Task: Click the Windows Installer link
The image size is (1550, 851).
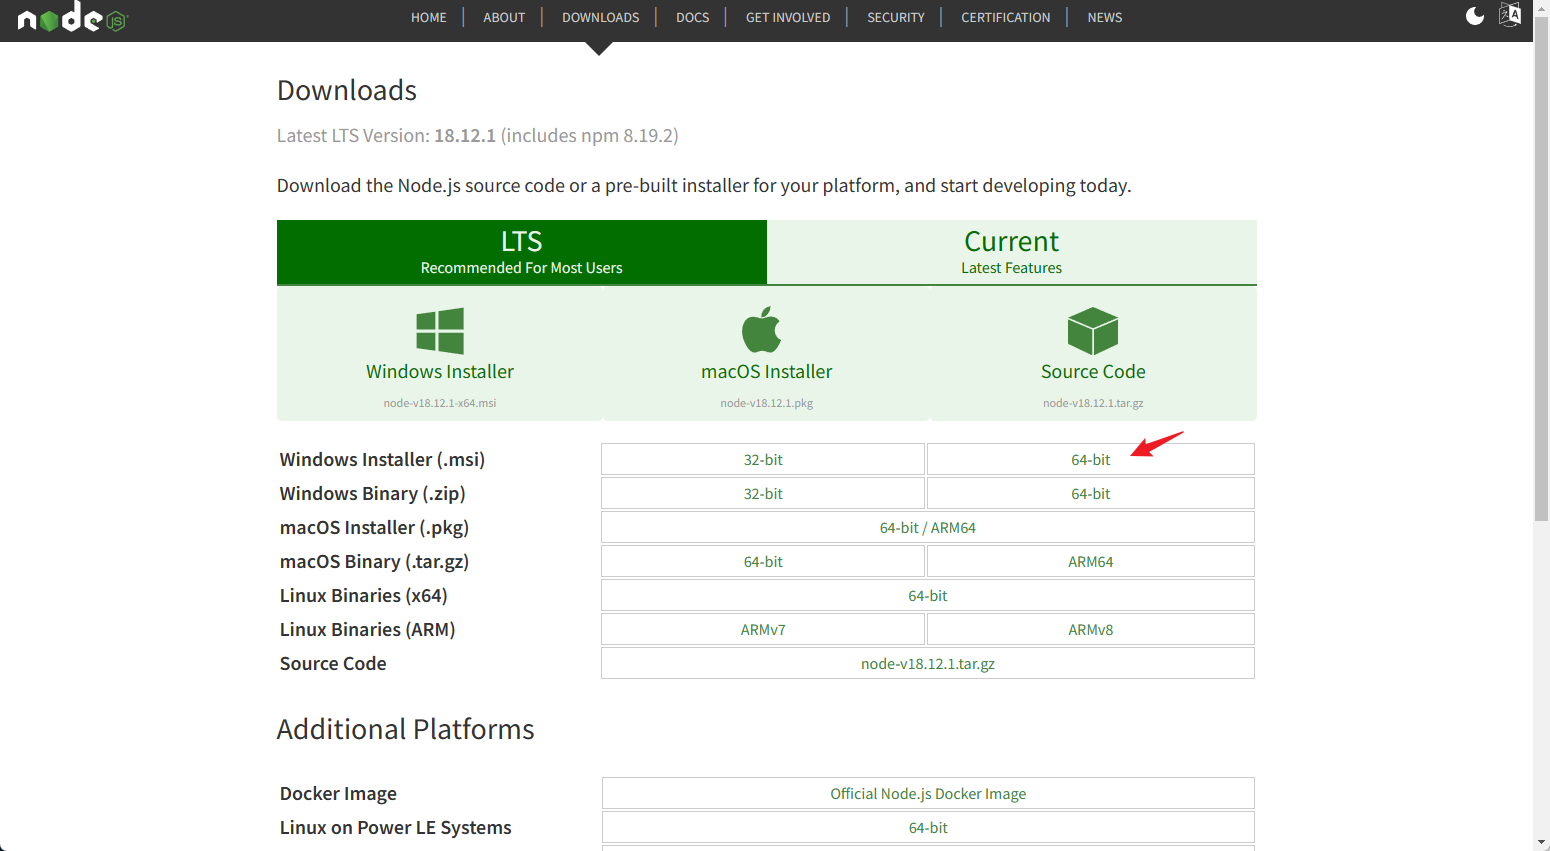Action: coord(440,372)
